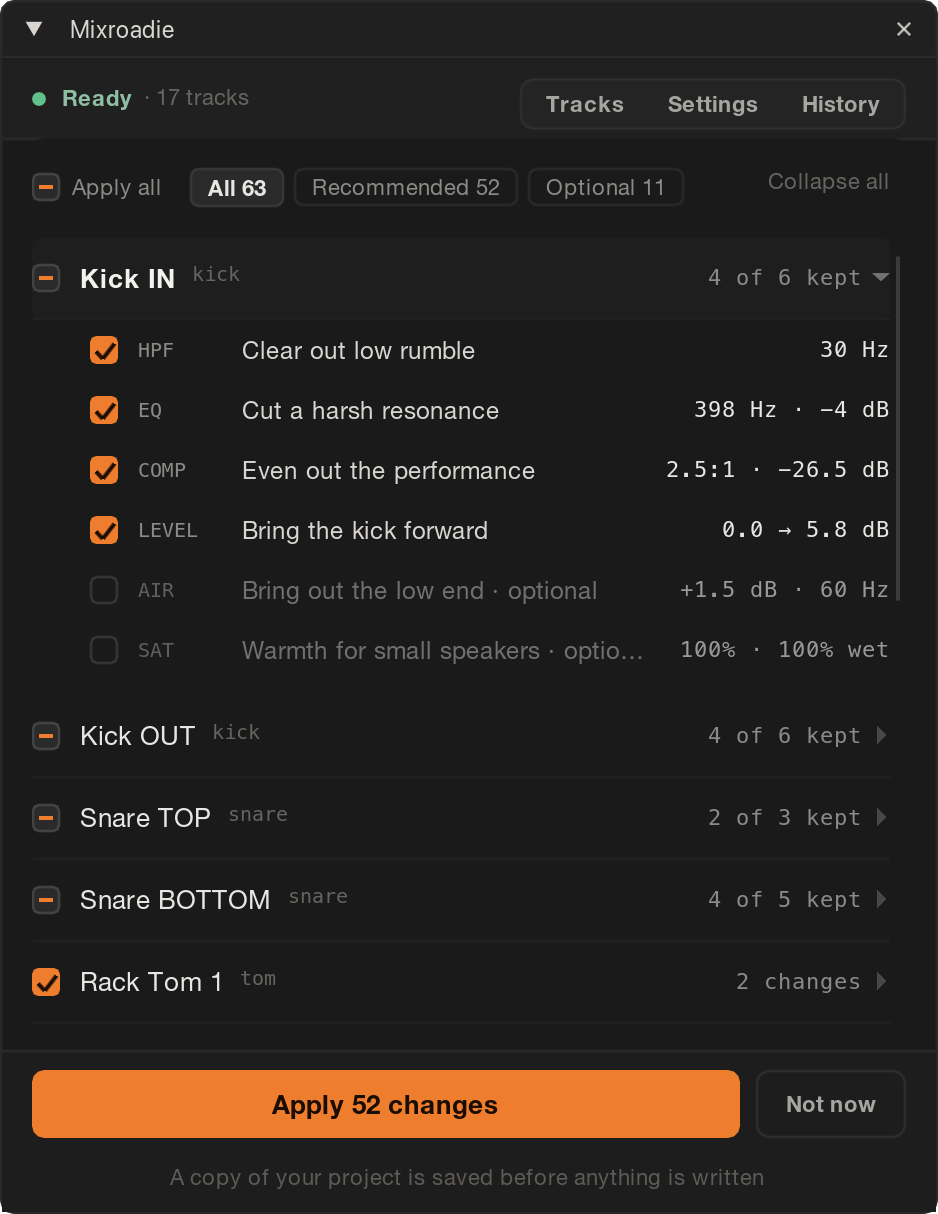Screen dimensions: 938x1214
Task: Click the '100% · 100% wet' value
Action: pos(784,650)
